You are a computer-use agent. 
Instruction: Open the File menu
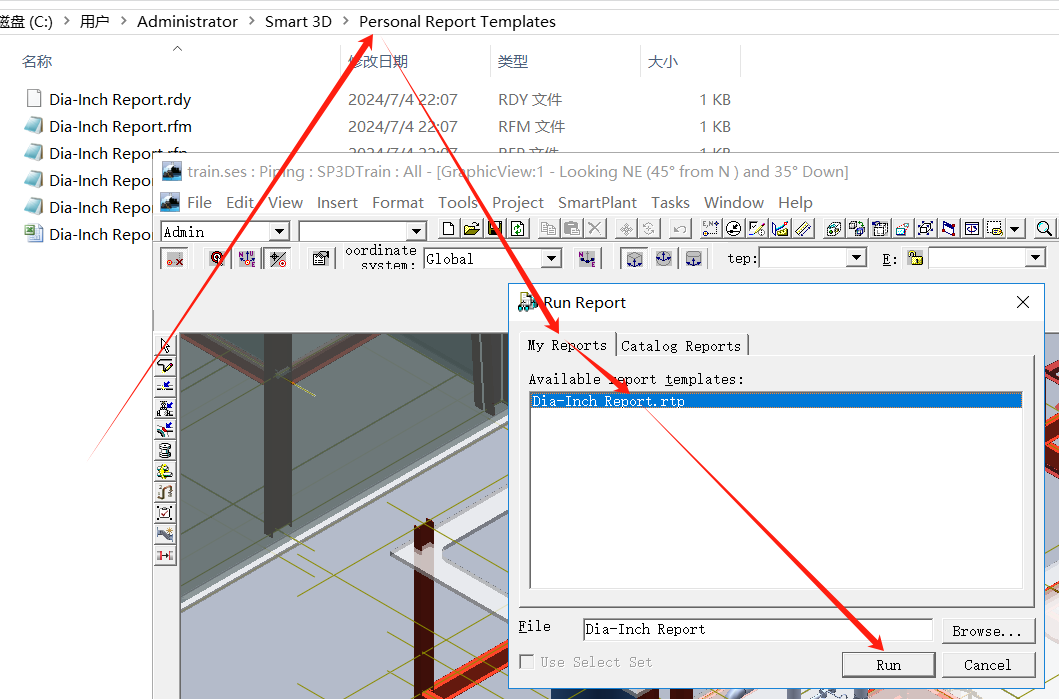[x=199, y=203]
